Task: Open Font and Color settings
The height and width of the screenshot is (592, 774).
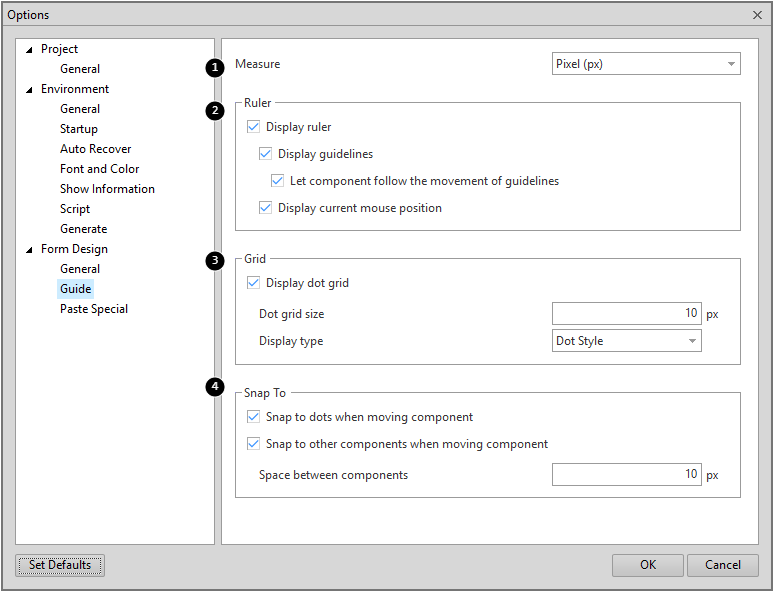Action: click(99, 169)
